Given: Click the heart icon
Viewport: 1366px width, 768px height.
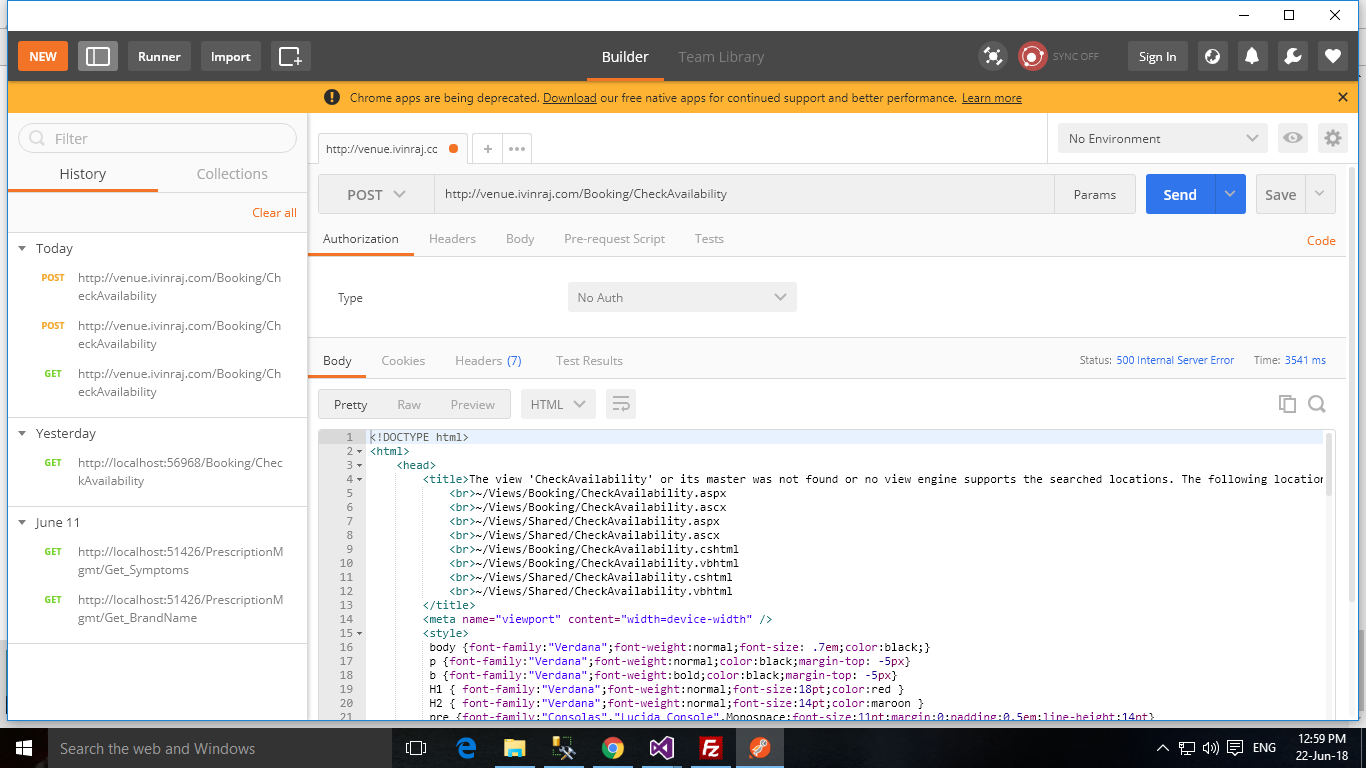Looking at the screenshot, I should tap(1332, 57).
